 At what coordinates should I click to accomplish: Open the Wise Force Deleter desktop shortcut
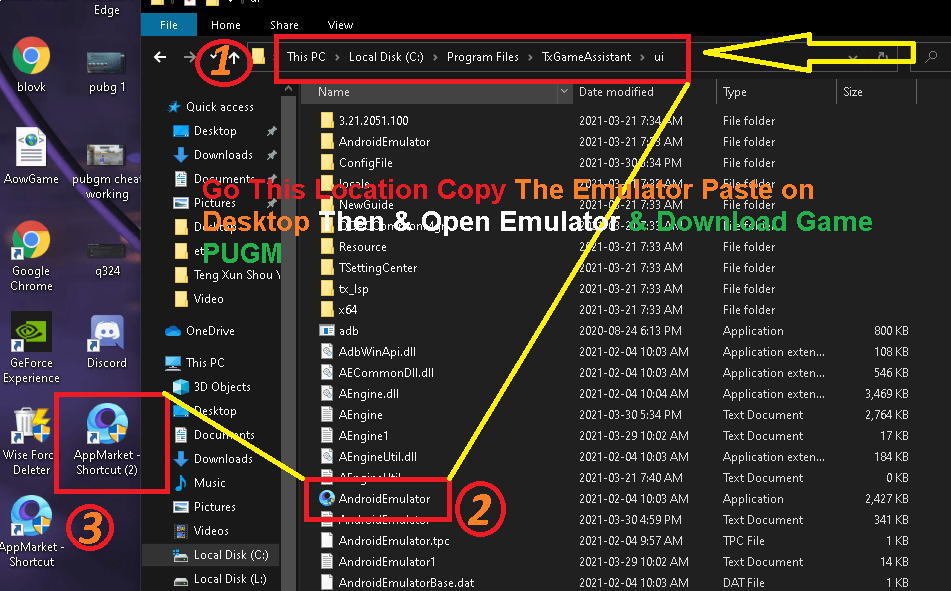click(x=31, y=440)
